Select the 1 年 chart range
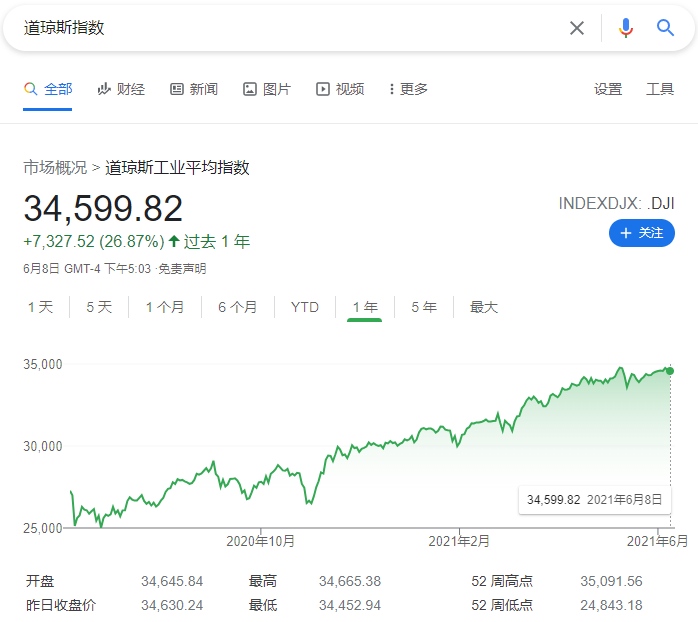698x622 pixels. coord(365,307)
